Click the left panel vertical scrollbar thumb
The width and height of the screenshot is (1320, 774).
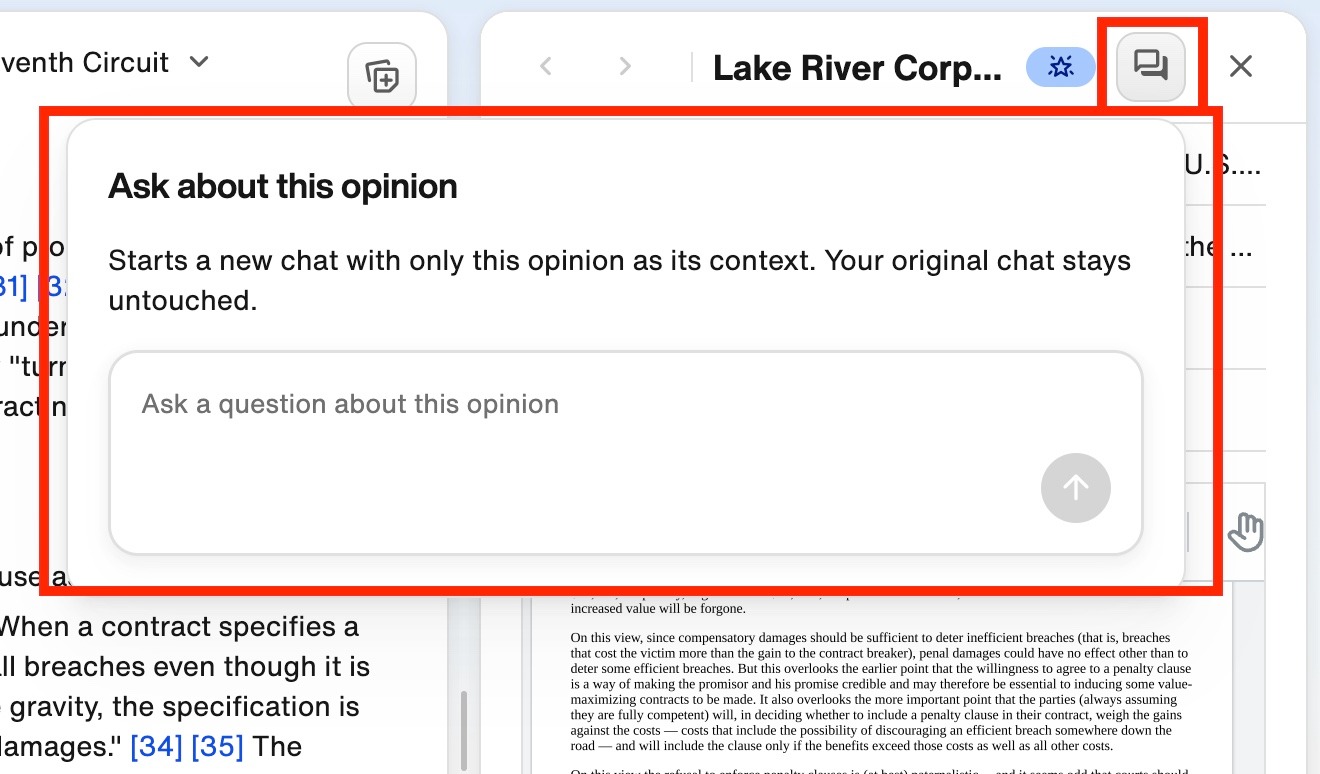[x=462, y=730]
